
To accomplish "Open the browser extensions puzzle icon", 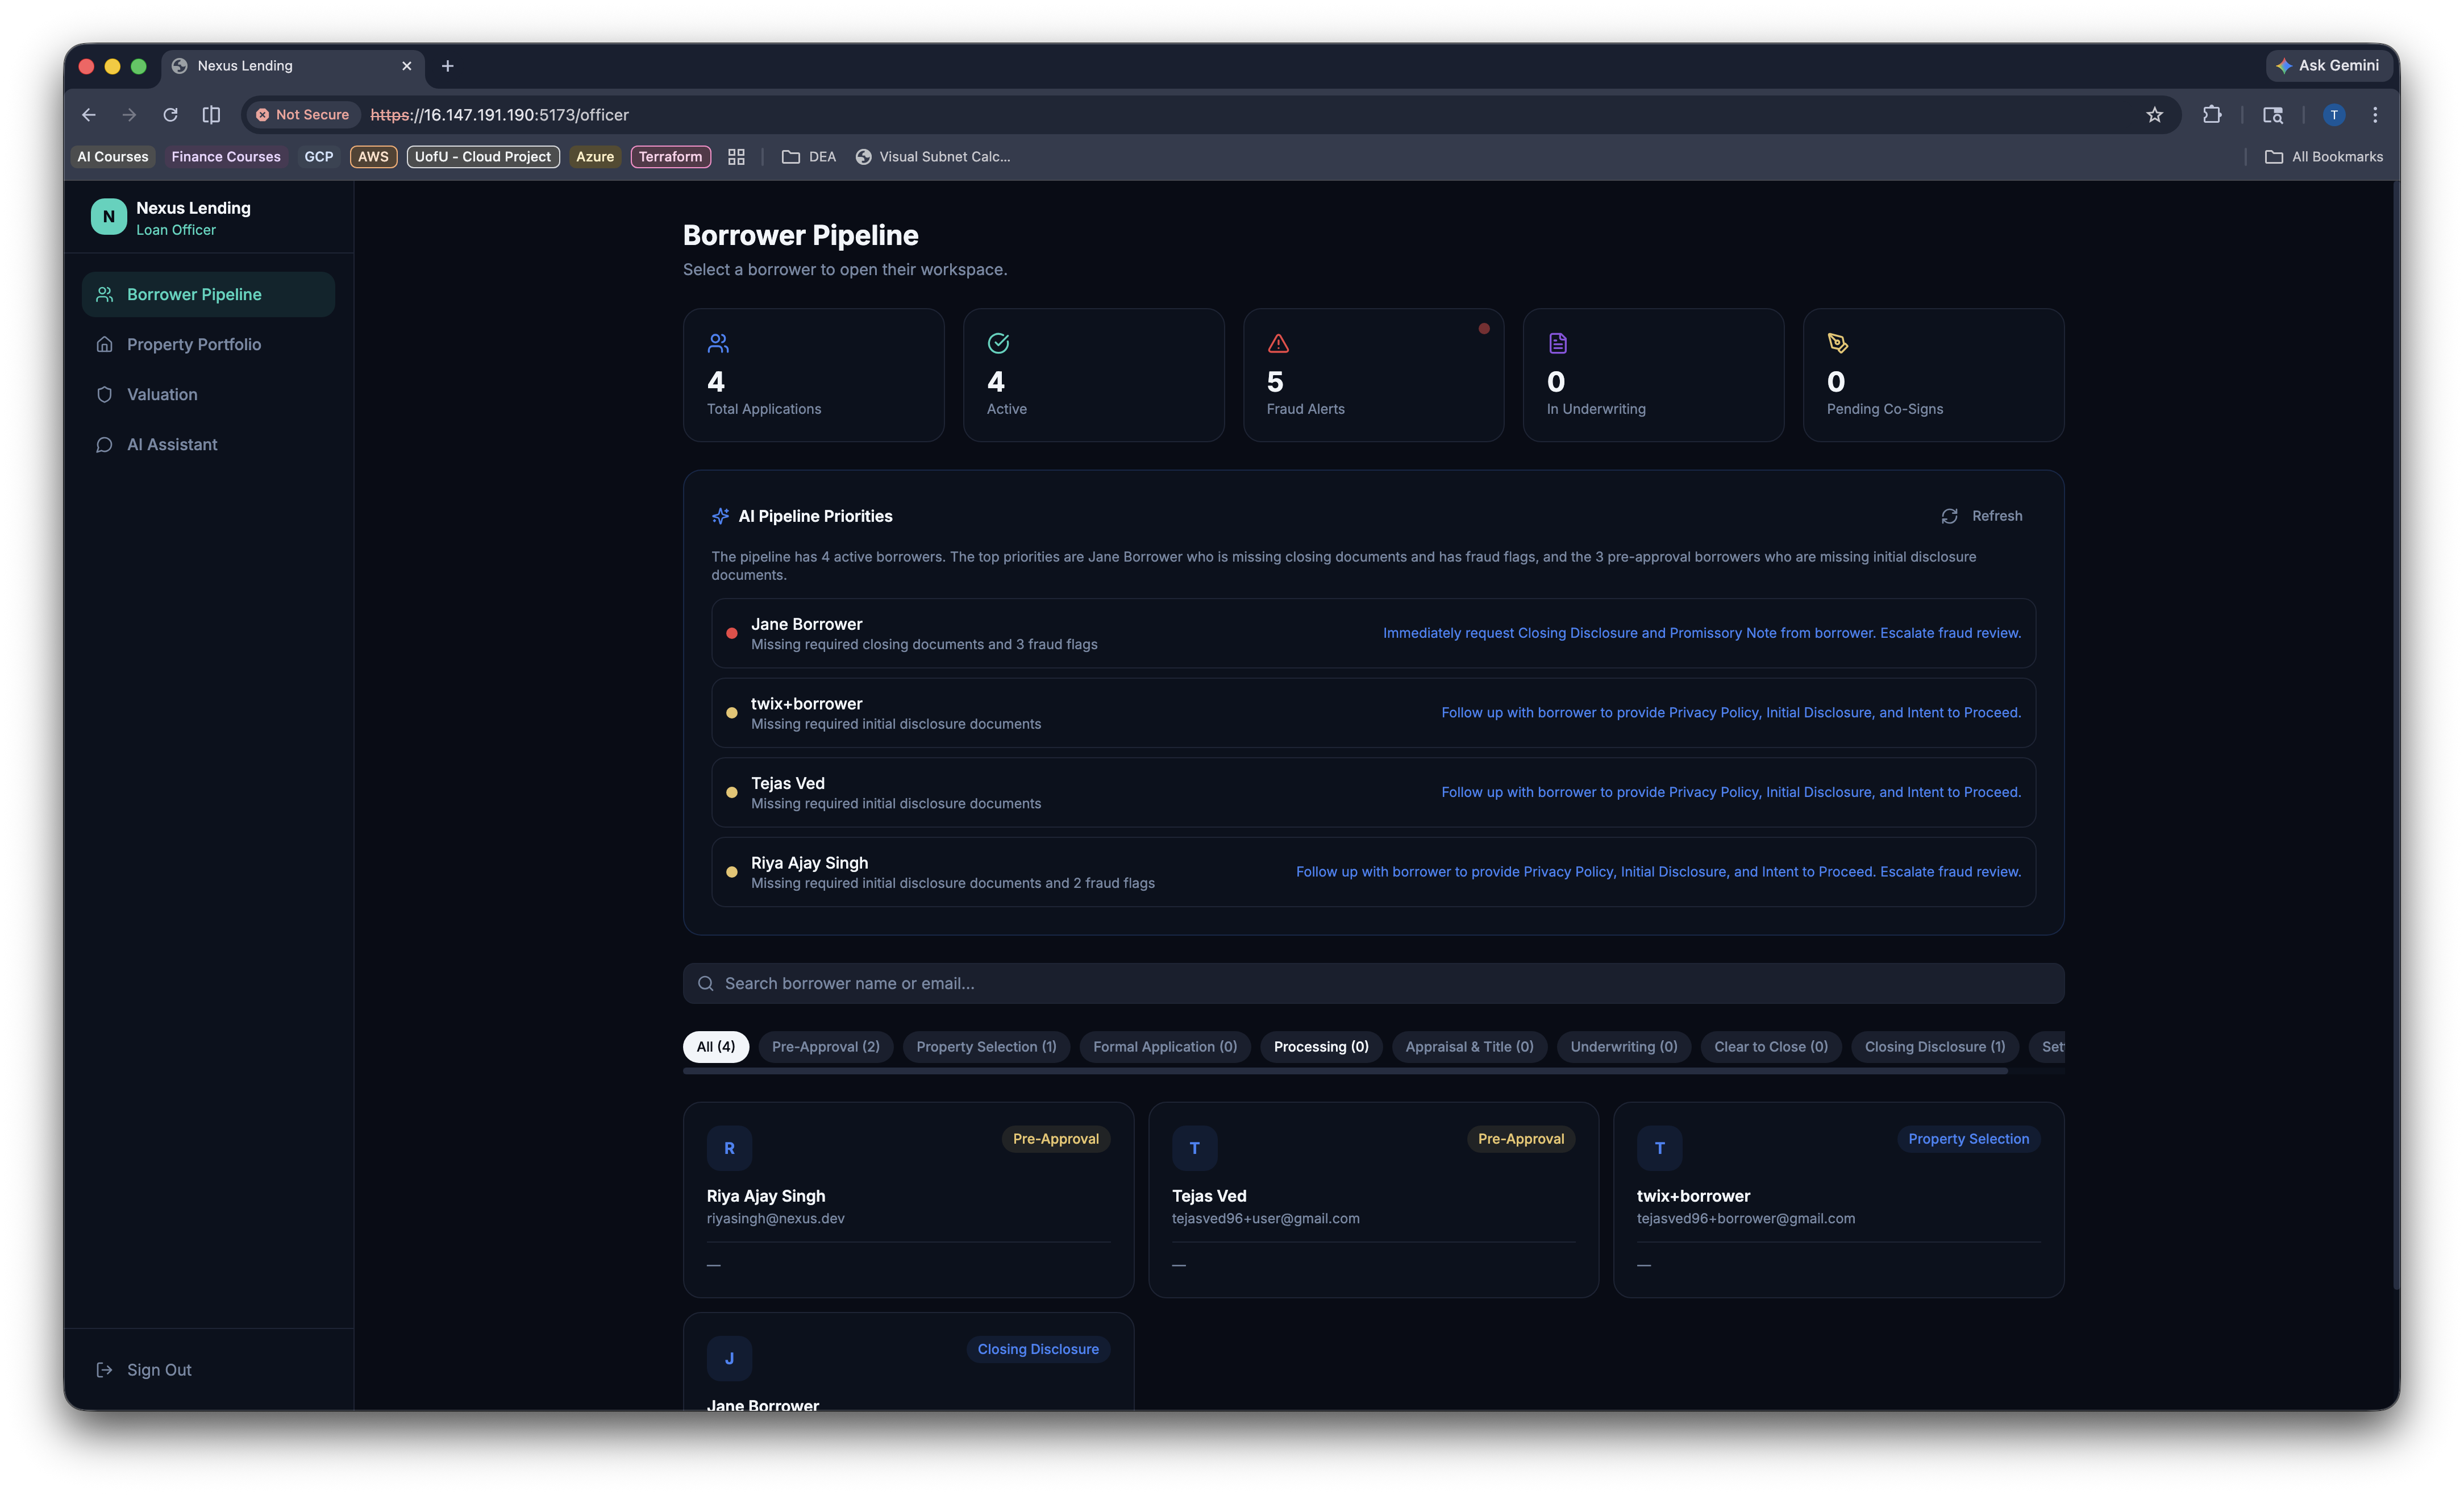I will click(2211, 115).
